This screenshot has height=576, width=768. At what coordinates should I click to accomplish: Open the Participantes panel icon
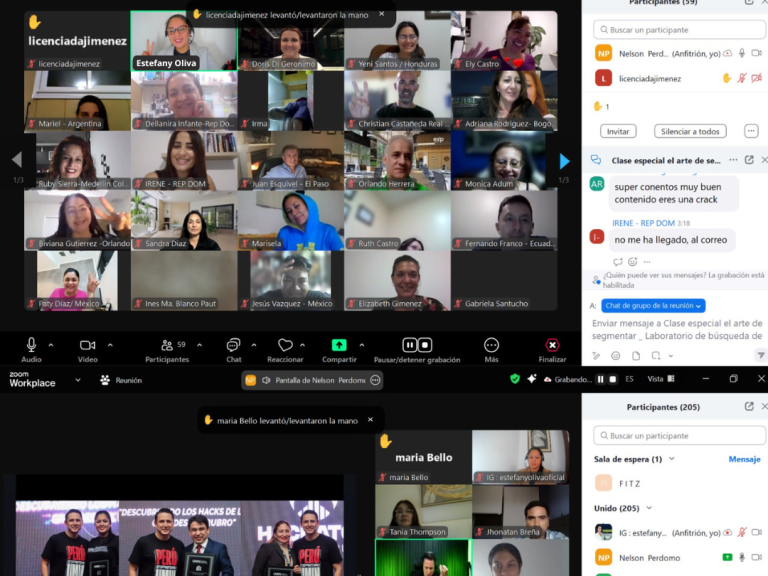(x=167, y=345)
